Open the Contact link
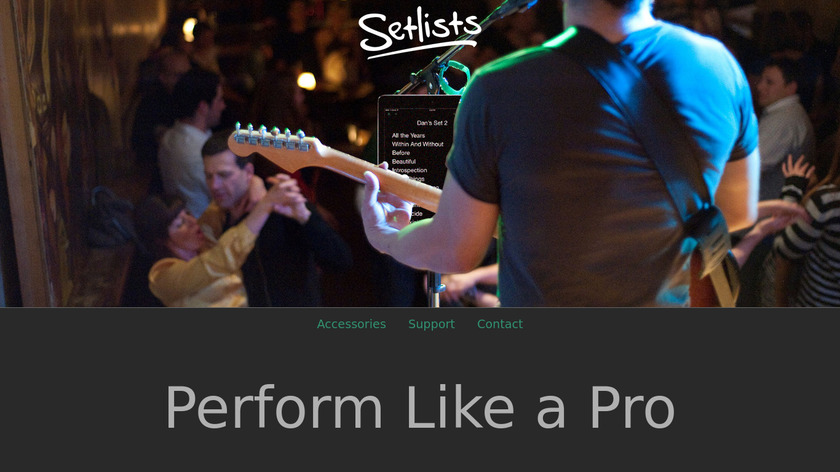Viewport: 840px width, 472px height. (500, 324)
